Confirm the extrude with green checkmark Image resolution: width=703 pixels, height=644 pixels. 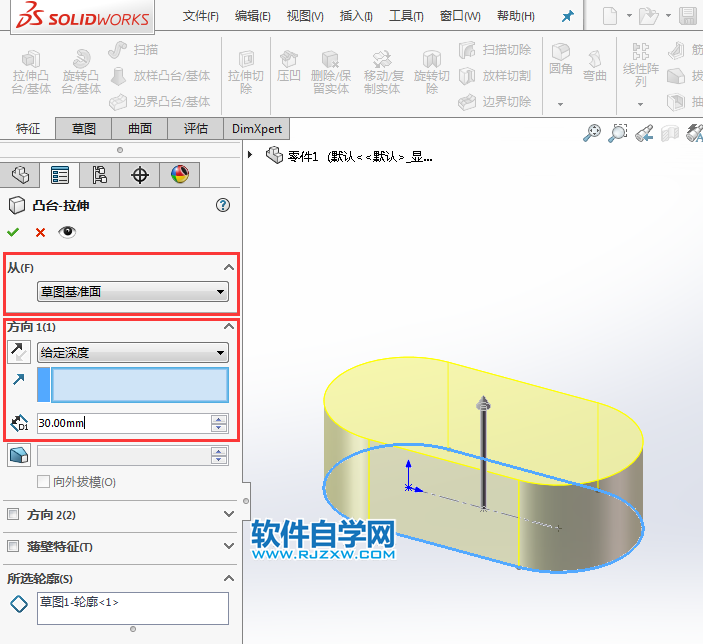click(13, 232)
